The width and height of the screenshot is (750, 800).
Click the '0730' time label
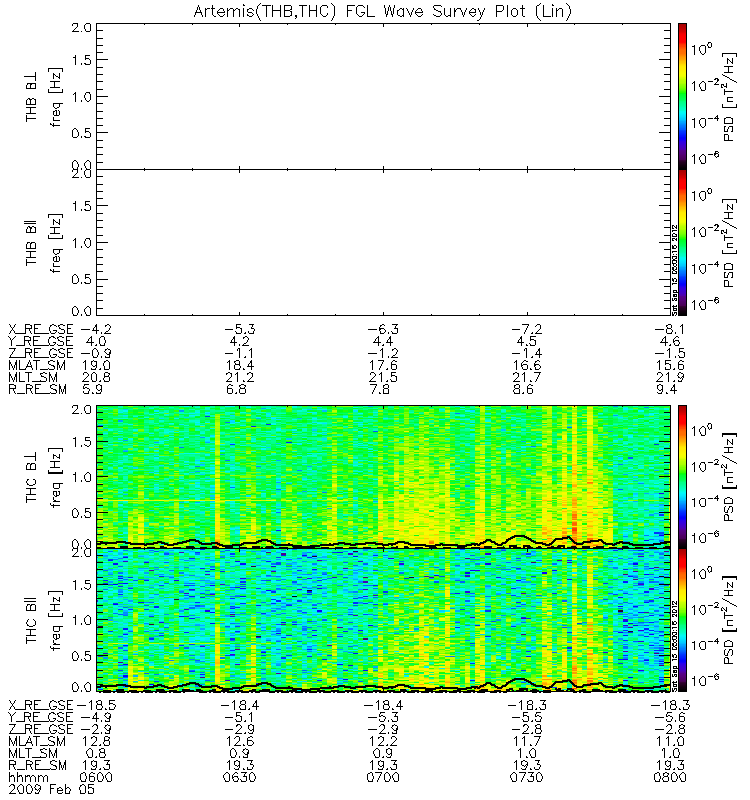527,778
